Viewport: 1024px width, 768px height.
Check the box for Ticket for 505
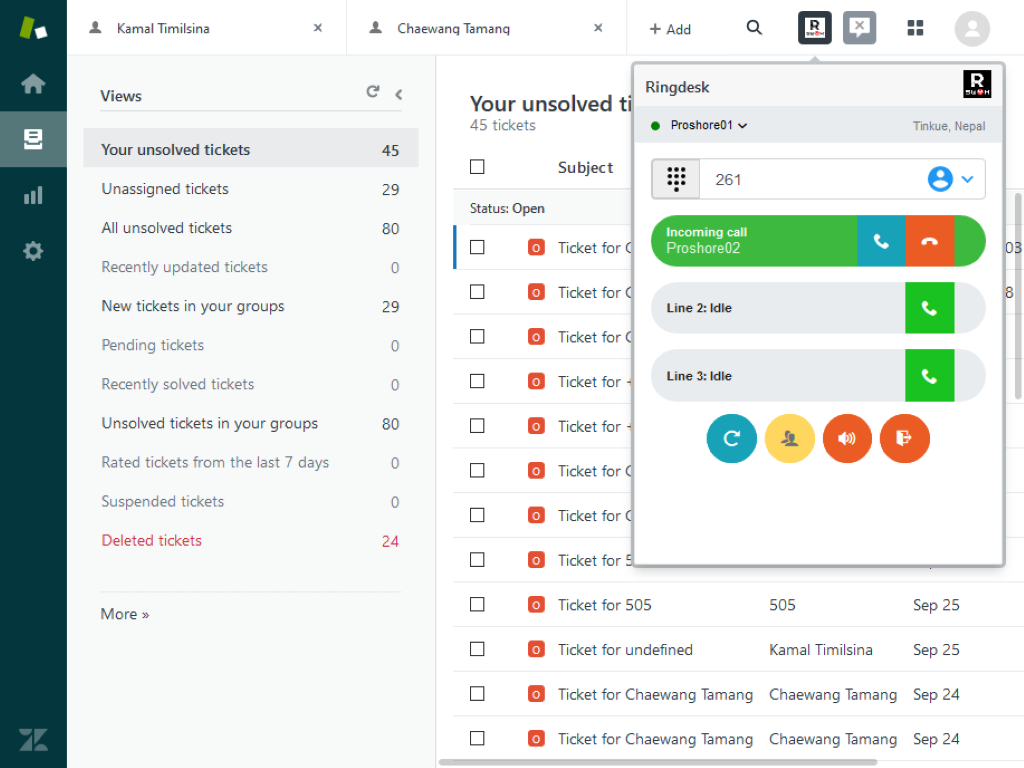[x=477, y=604]
